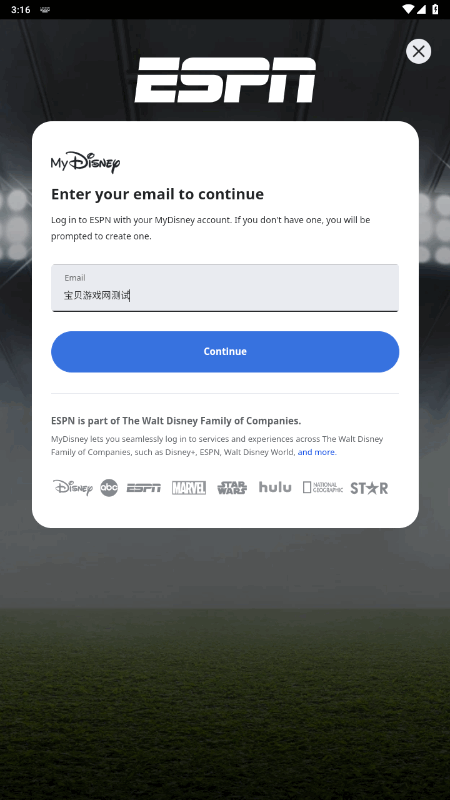The height and width of the screenshot is (800, 450).
Task: Click the Marvel logo
Action: click(x=189, y=488)
